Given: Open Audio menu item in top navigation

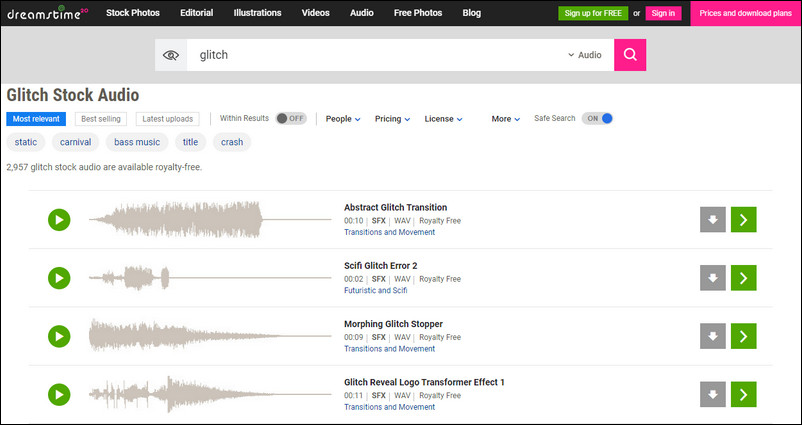Looking at the screenshot, I should (x=362, y=13).
